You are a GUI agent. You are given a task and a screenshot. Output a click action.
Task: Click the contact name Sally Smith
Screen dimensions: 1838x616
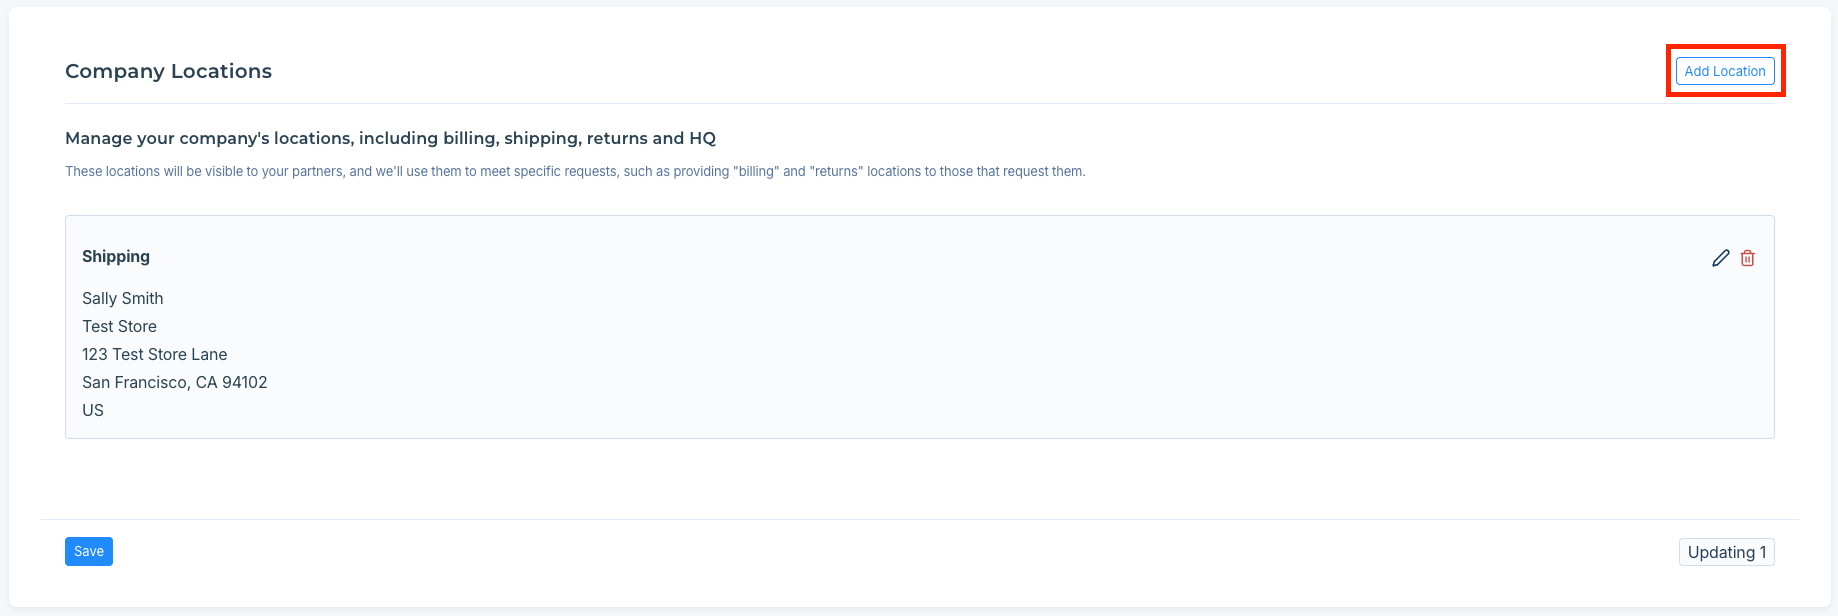pyautogui.click(x=122, y=298)
